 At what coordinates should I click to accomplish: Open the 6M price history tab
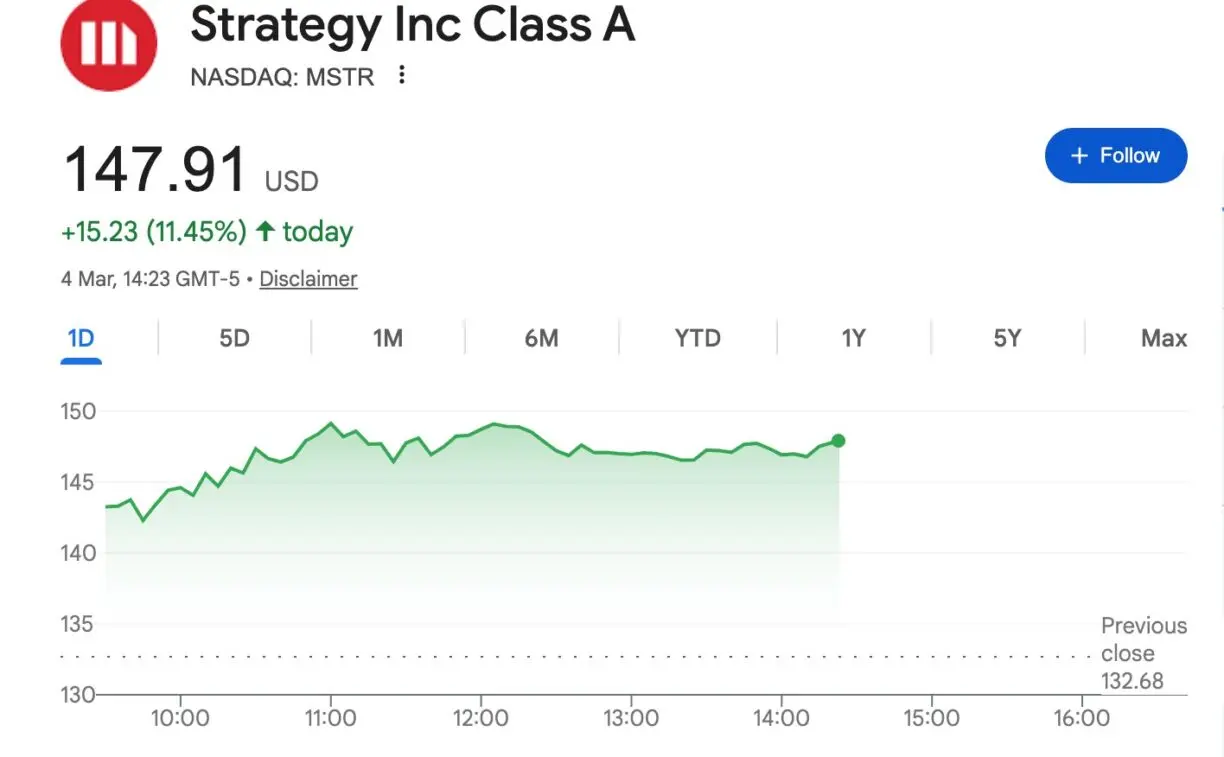[x=542, y=338]
